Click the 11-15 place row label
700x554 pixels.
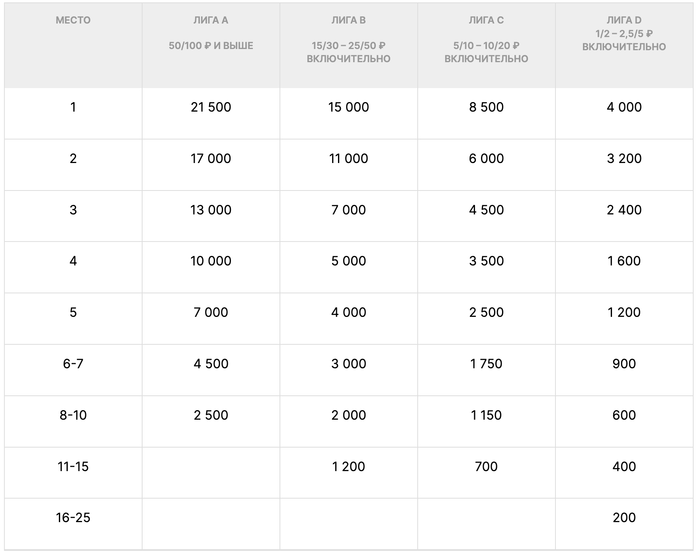click(x=73, y=466)
